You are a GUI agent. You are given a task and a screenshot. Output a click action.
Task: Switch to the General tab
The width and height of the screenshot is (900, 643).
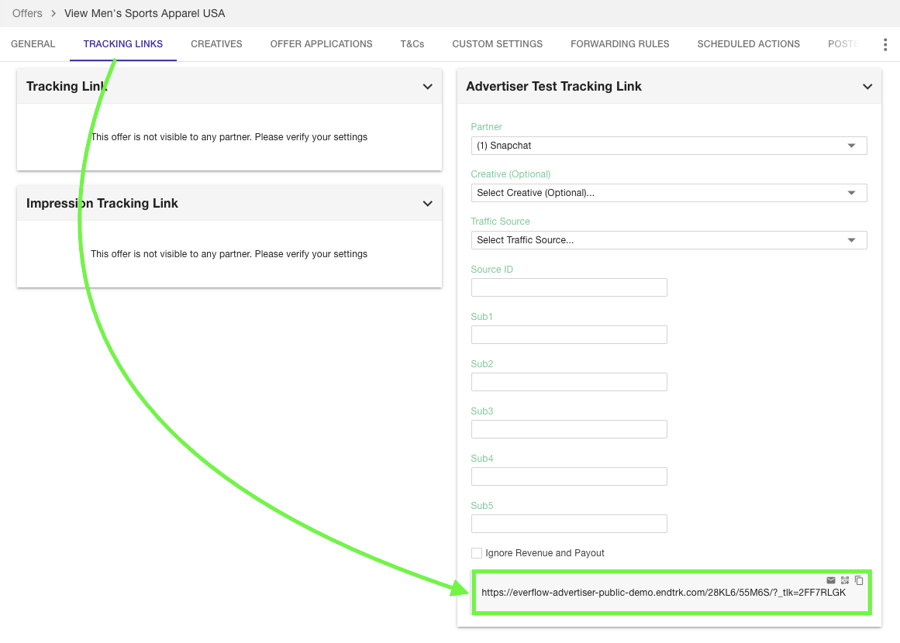[x=33, y=44]
